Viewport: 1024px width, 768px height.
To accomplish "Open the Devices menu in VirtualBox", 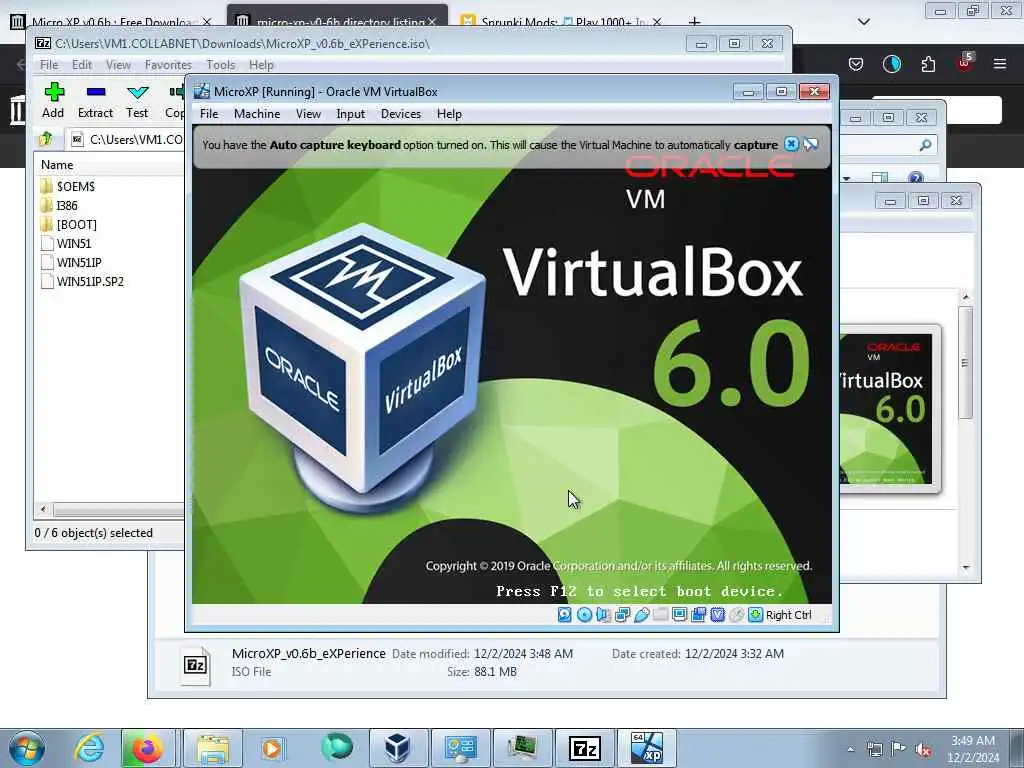I will click(x=401, y=114).
